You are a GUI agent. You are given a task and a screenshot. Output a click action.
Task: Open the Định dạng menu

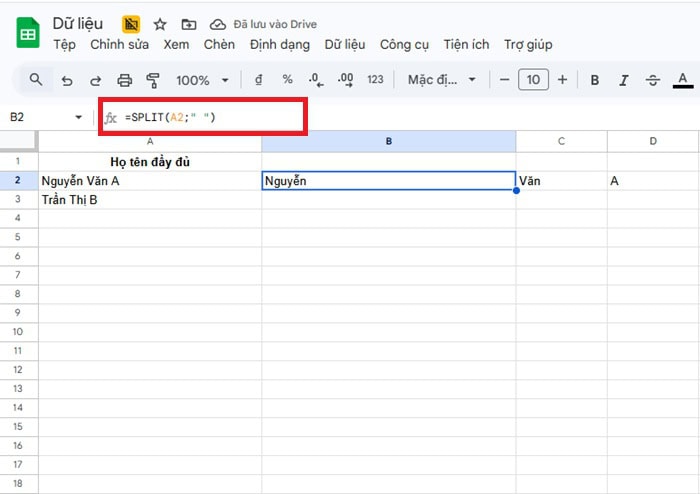click(279, 45)
